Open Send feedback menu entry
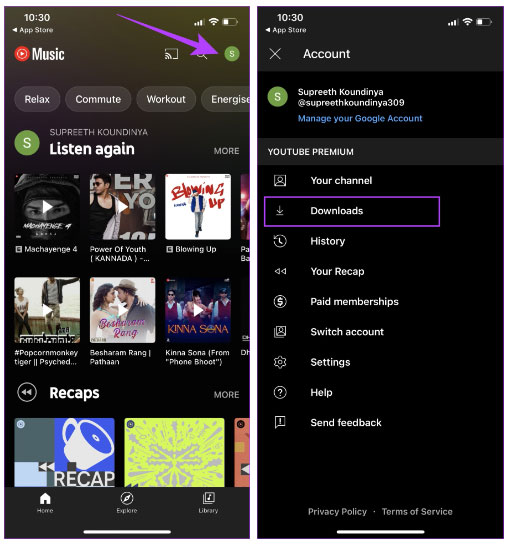This screenshot has width=510, height=548. 380,423
